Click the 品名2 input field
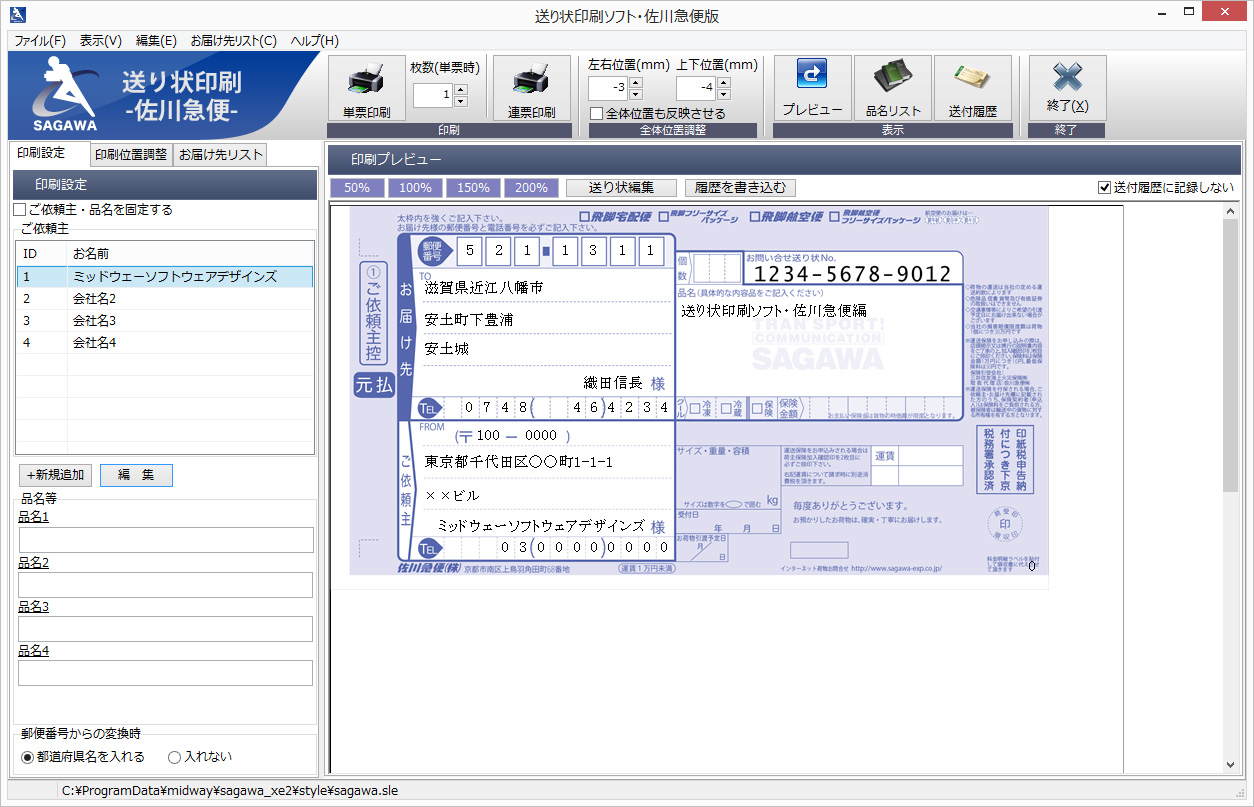 pyautogui.click(x=166, y=585)
